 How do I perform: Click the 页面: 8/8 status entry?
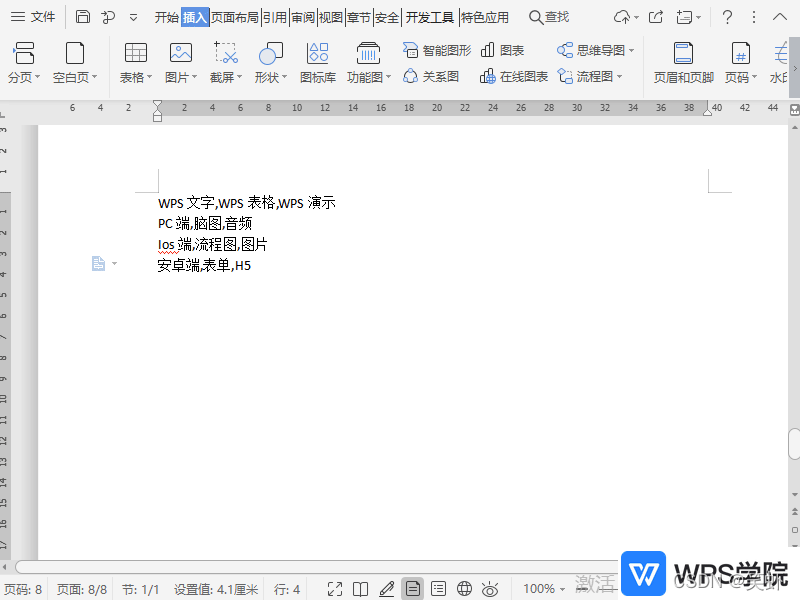click(x=82, y=590)
